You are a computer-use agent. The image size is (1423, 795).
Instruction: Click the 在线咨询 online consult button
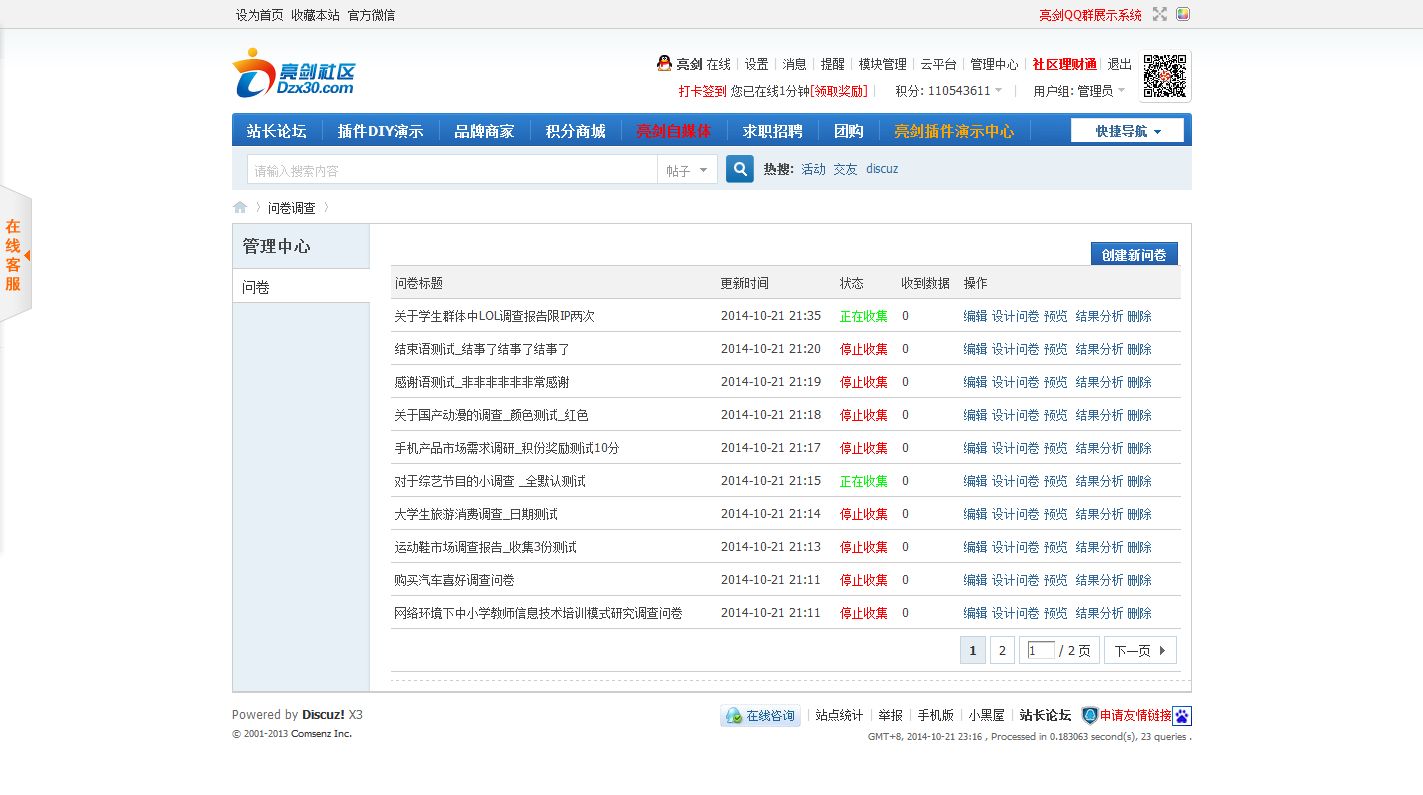click(x=760, y=716)
